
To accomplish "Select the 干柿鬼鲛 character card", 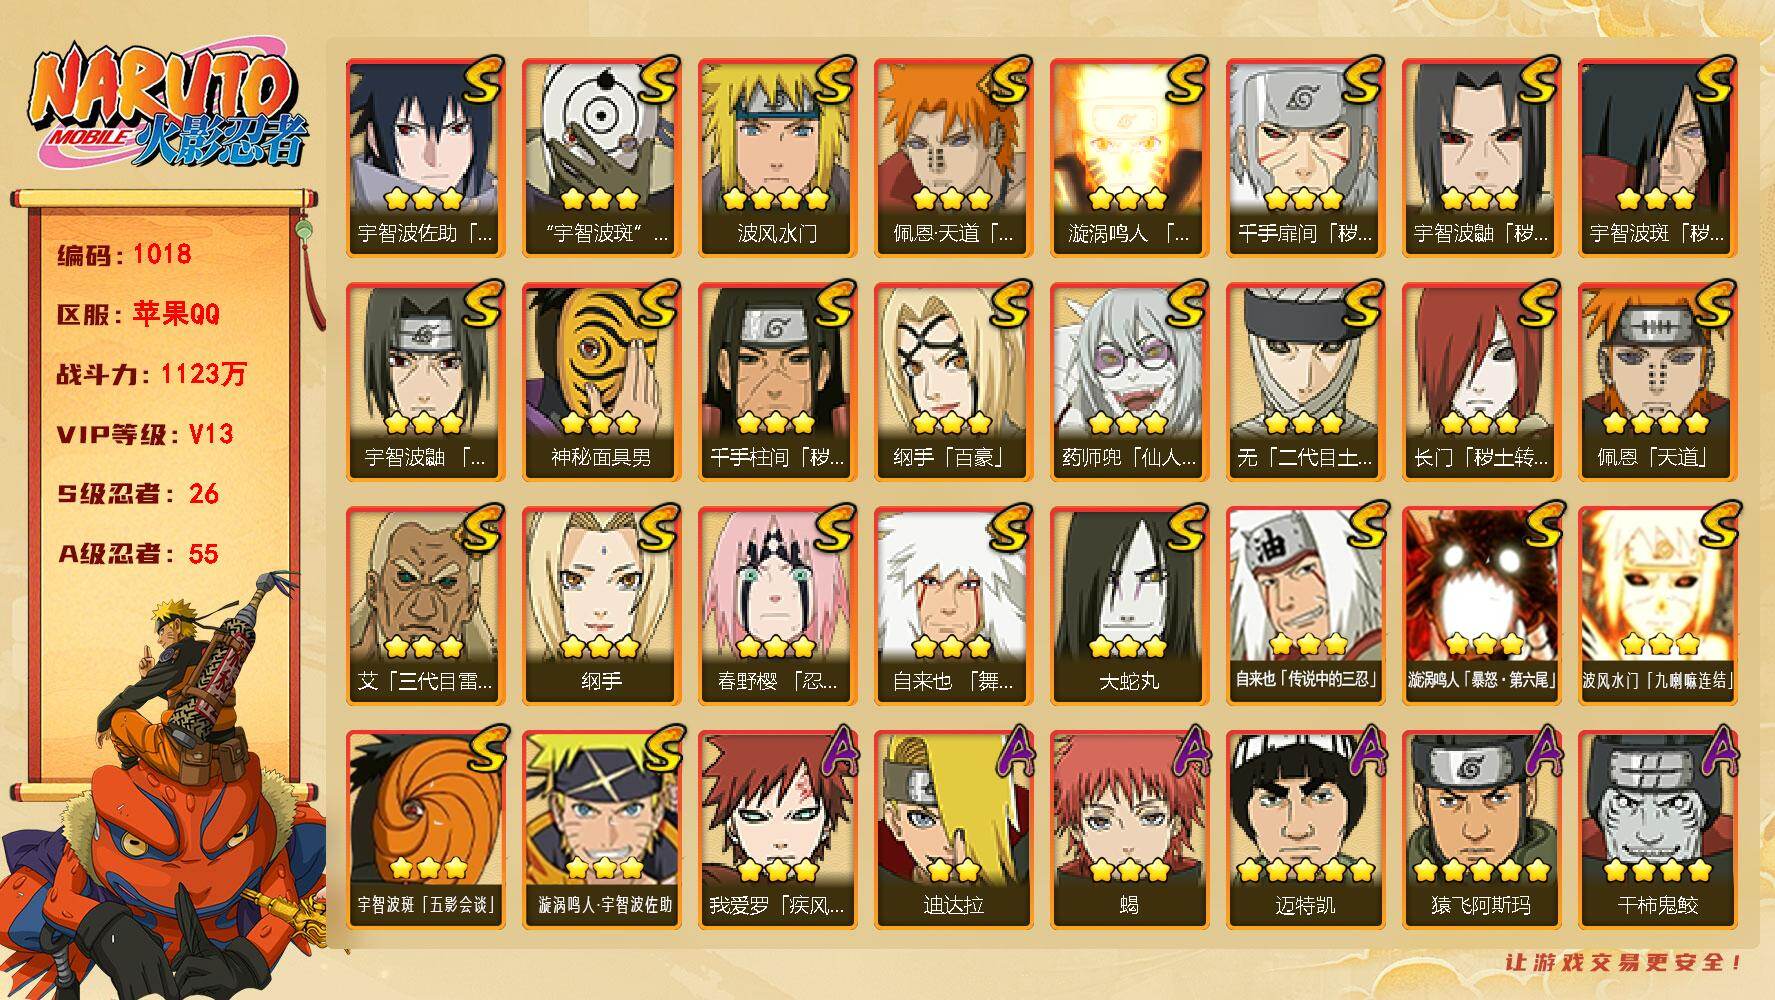I will pyautogui.click(x=1657, y=830).
